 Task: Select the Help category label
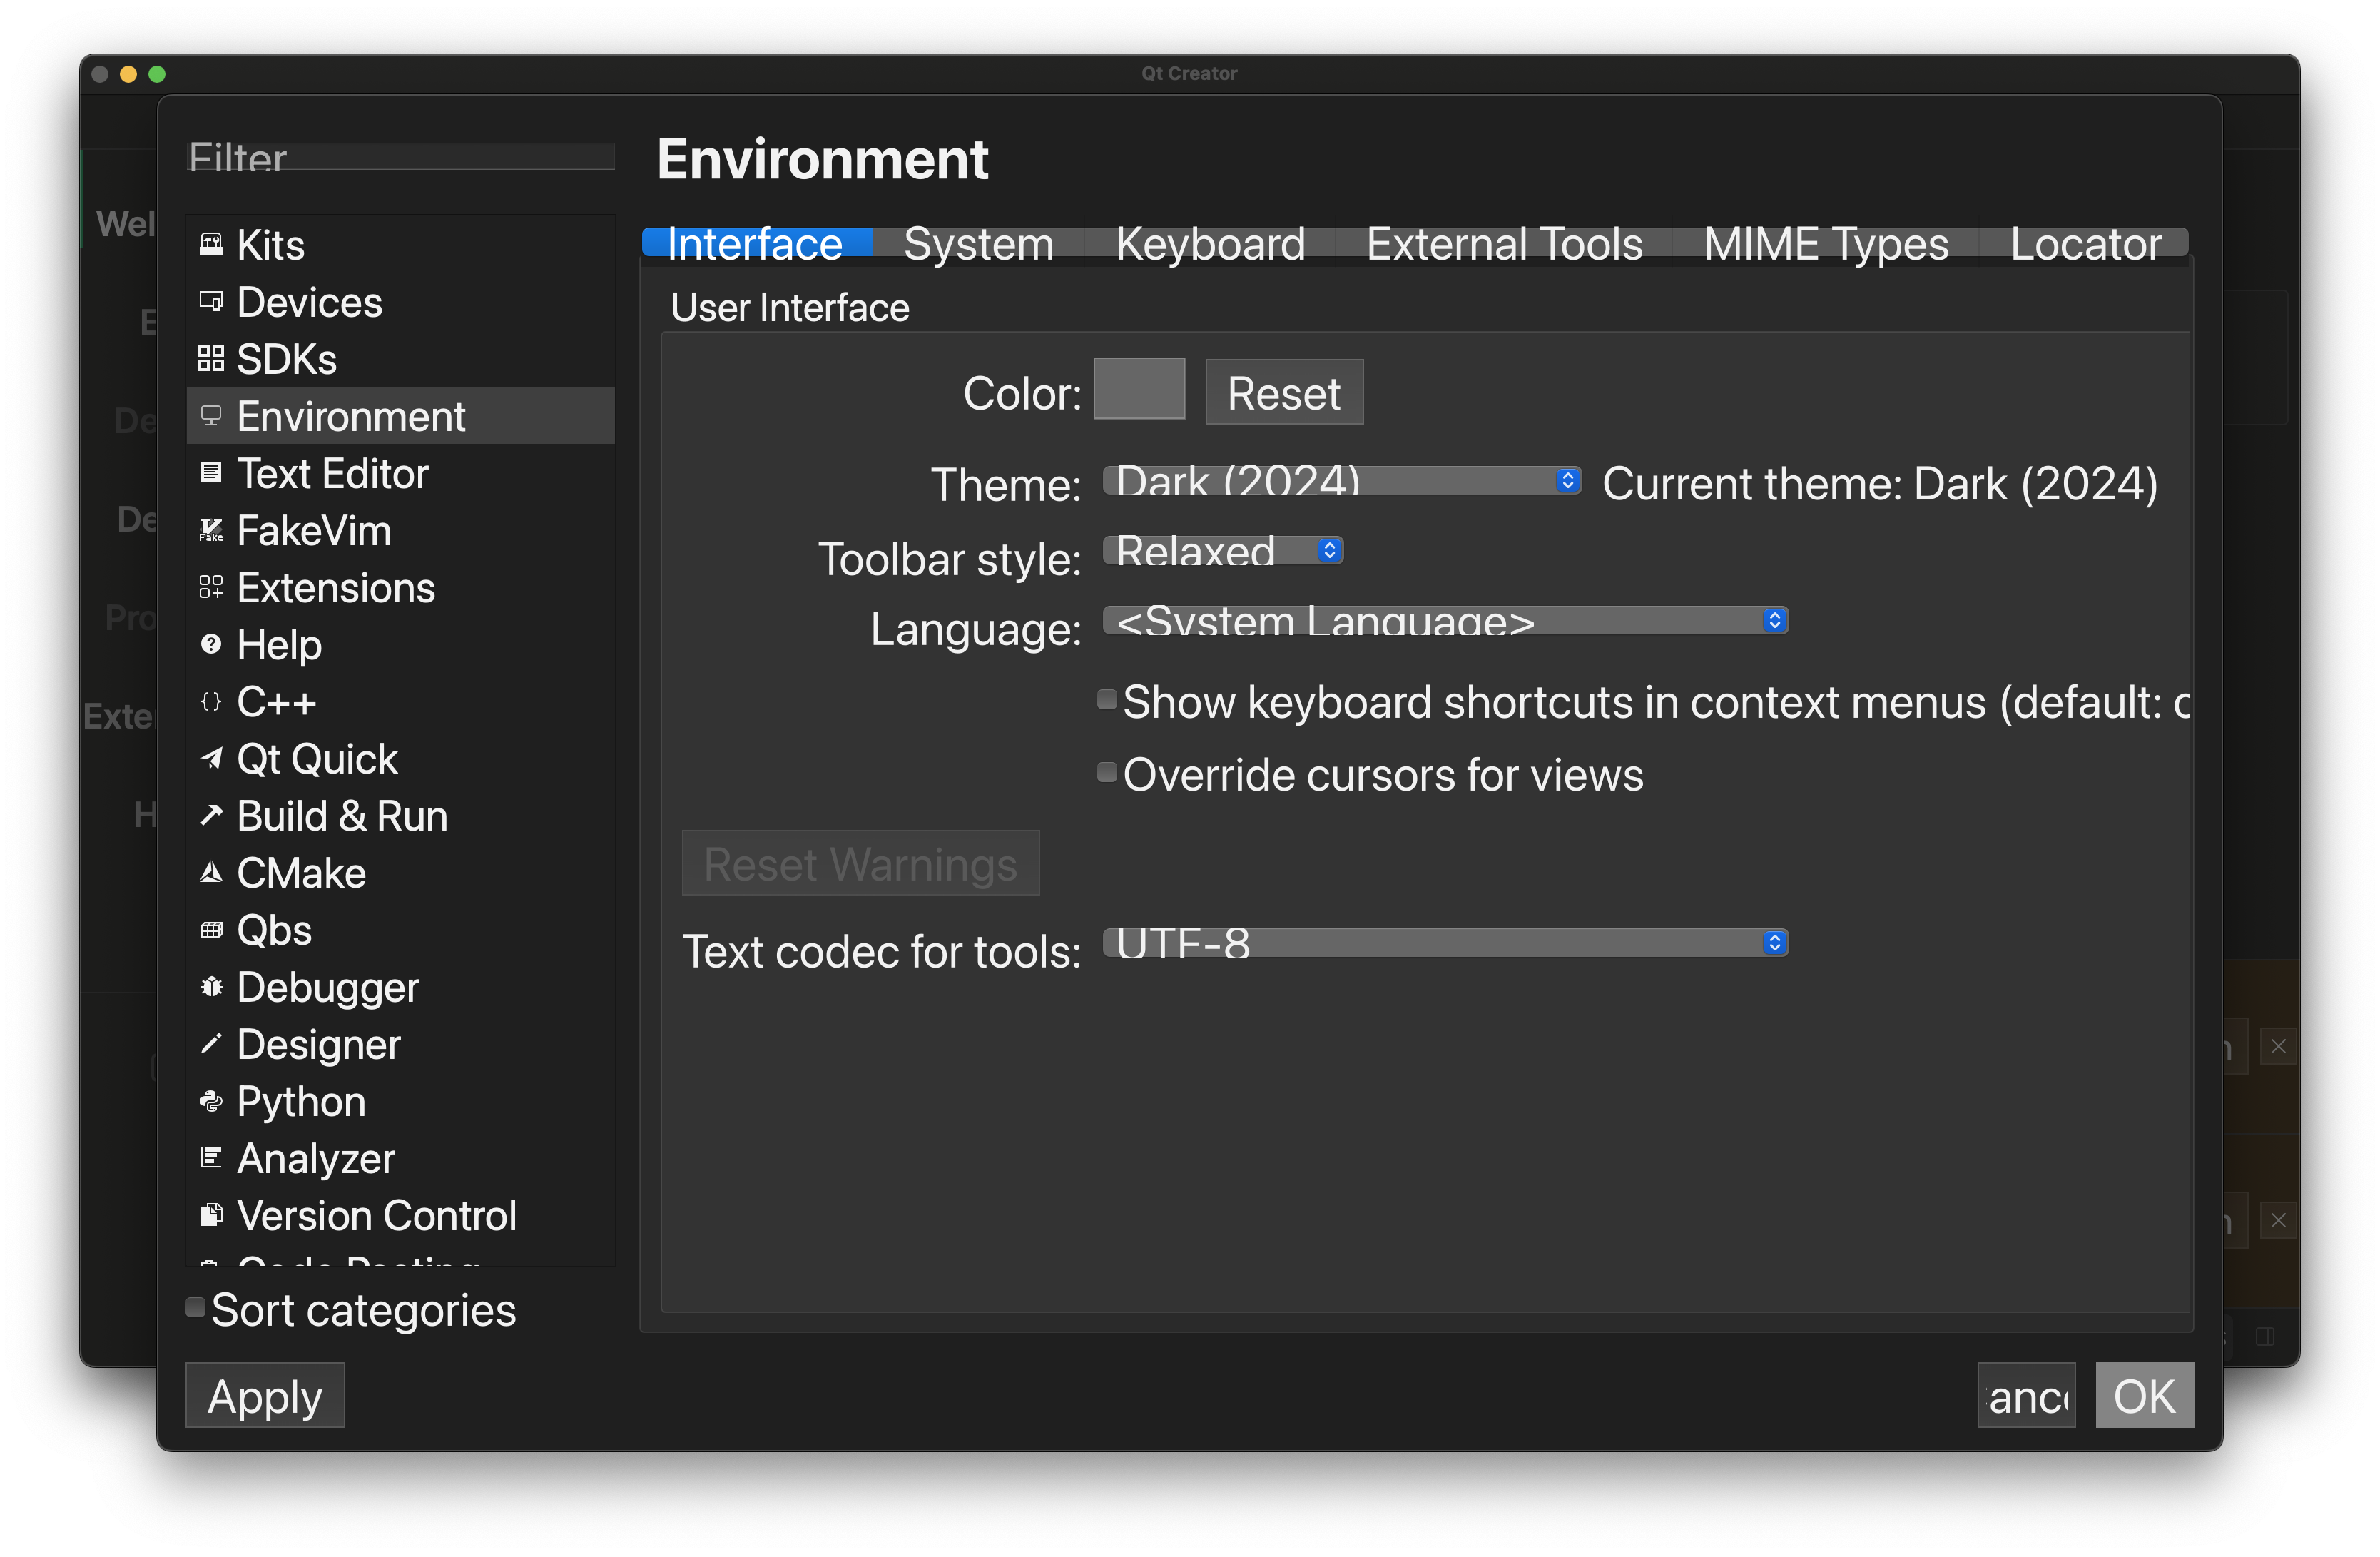coord(279,644)
